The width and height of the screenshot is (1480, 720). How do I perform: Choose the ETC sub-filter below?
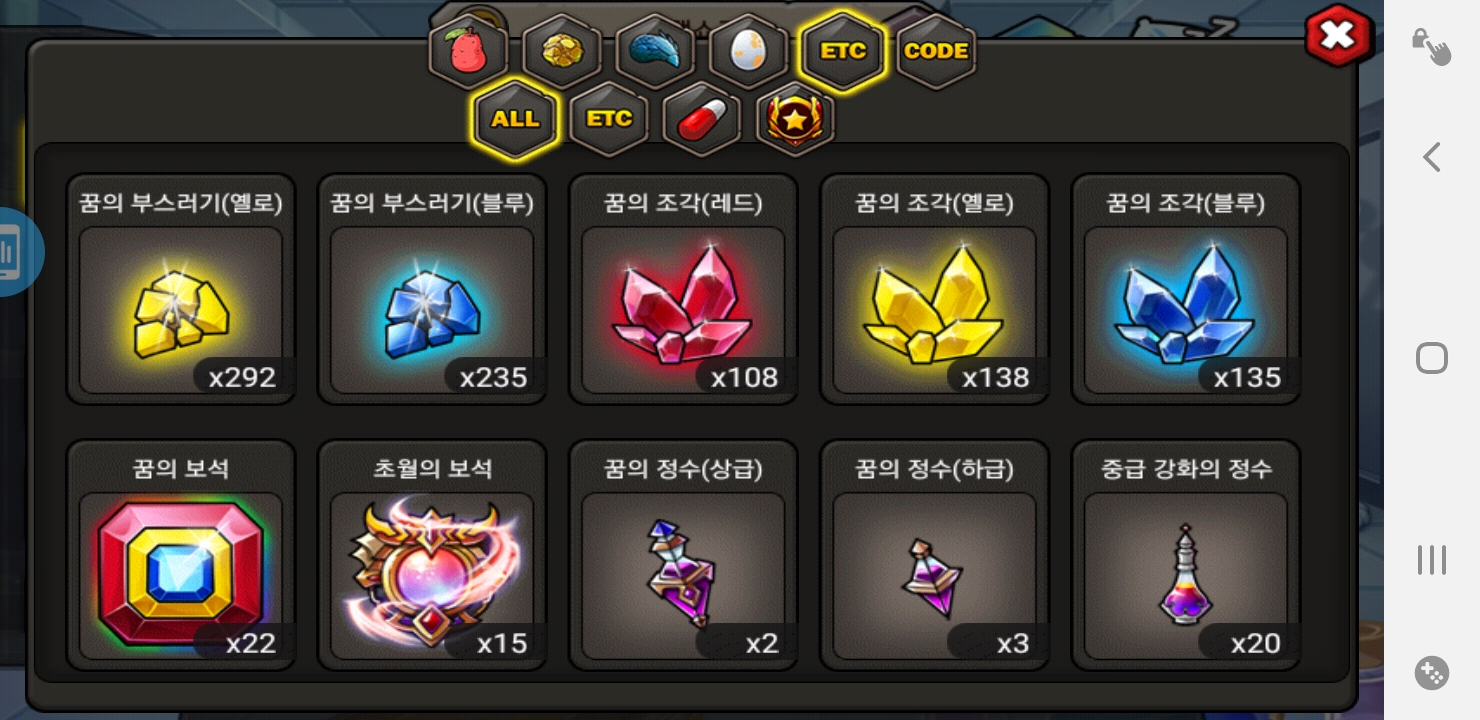click(x=609, y=119)
